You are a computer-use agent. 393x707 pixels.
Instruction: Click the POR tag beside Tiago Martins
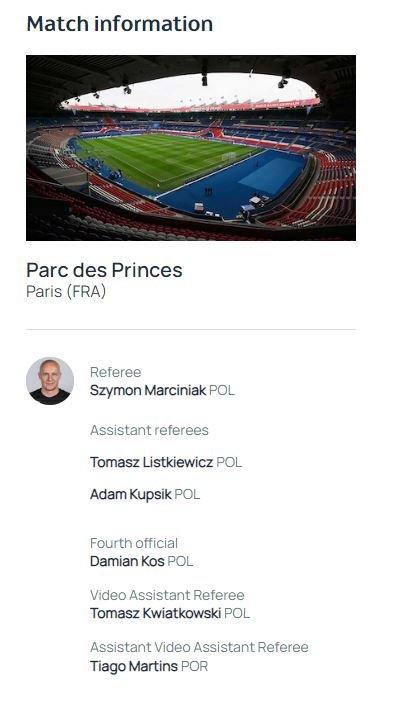[194, 666]
